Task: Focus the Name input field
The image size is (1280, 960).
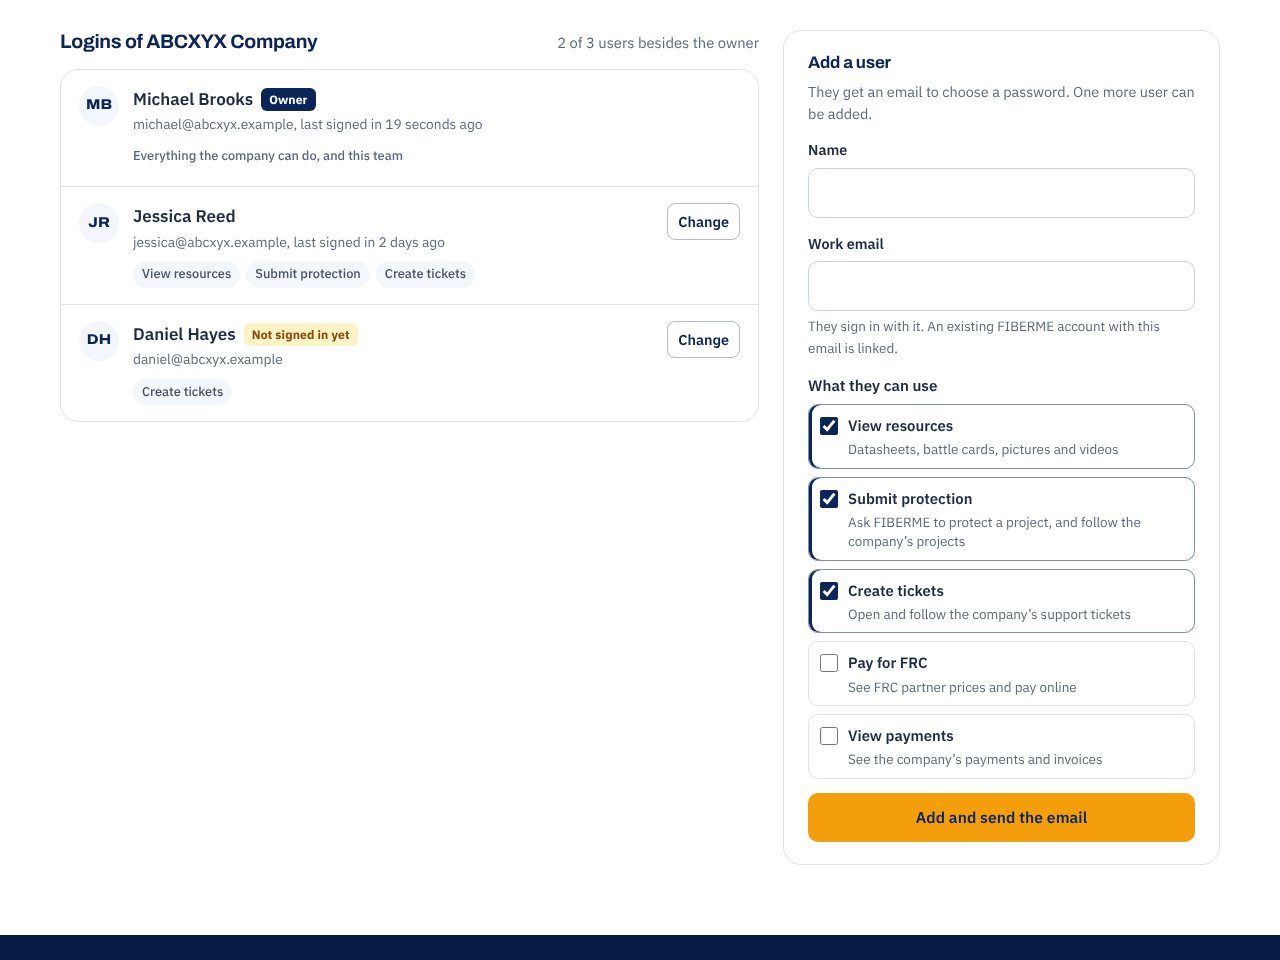Action: pyautogui.click(x=1001, y=193)
